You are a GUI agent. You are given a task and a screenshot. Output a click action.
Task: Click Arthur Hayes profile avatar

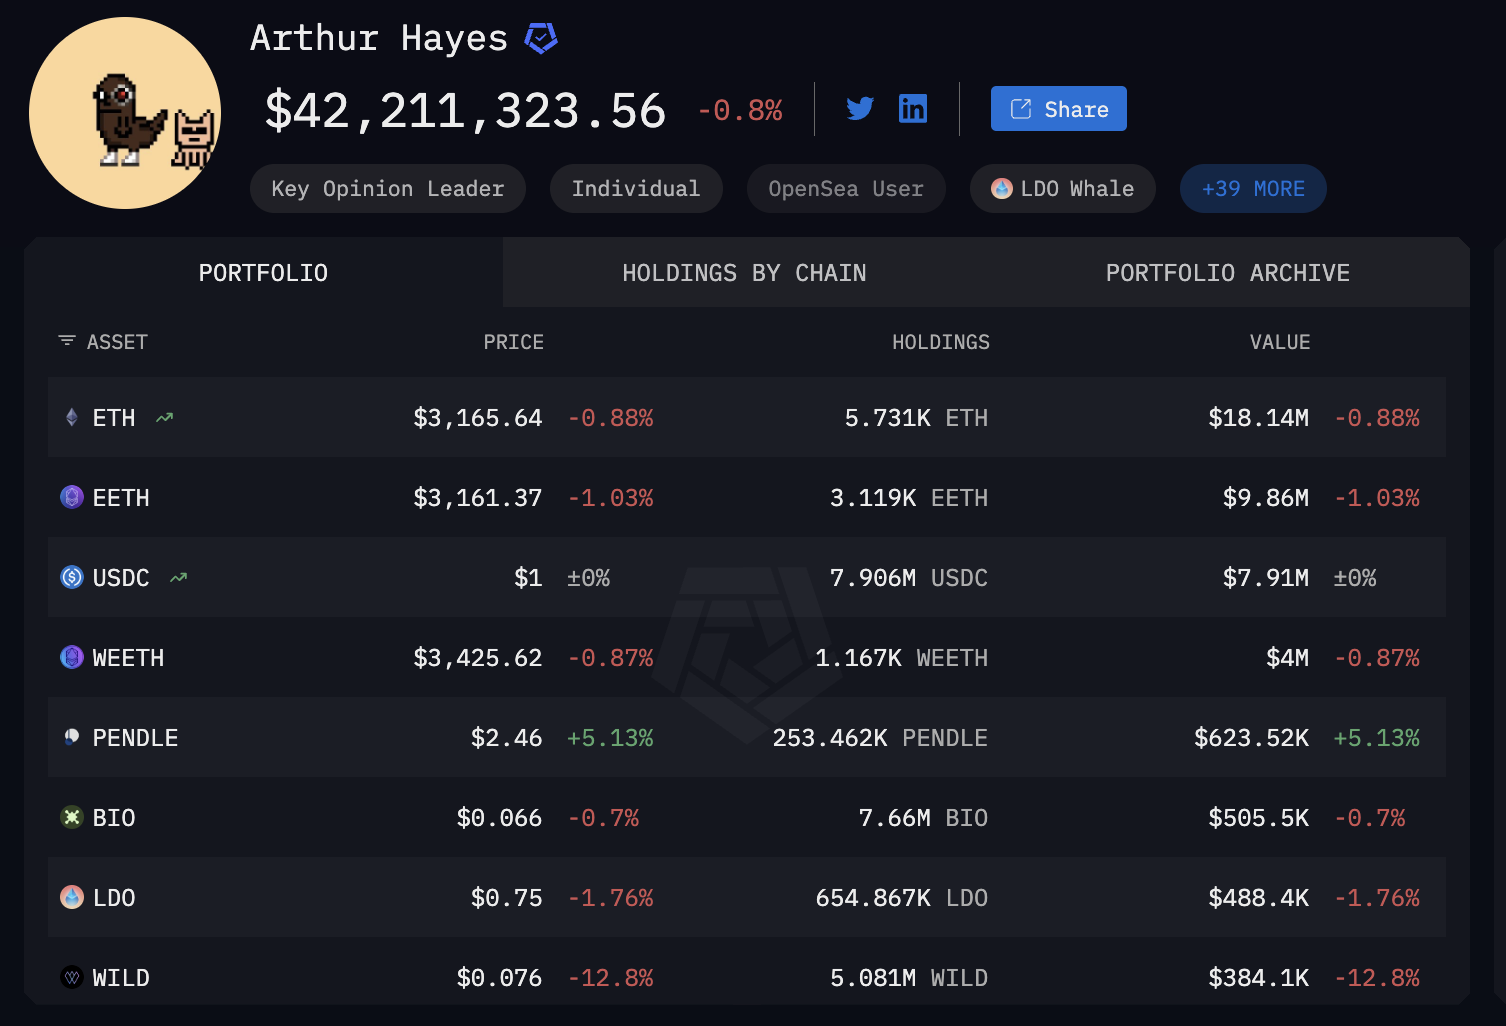pos(125,111)
